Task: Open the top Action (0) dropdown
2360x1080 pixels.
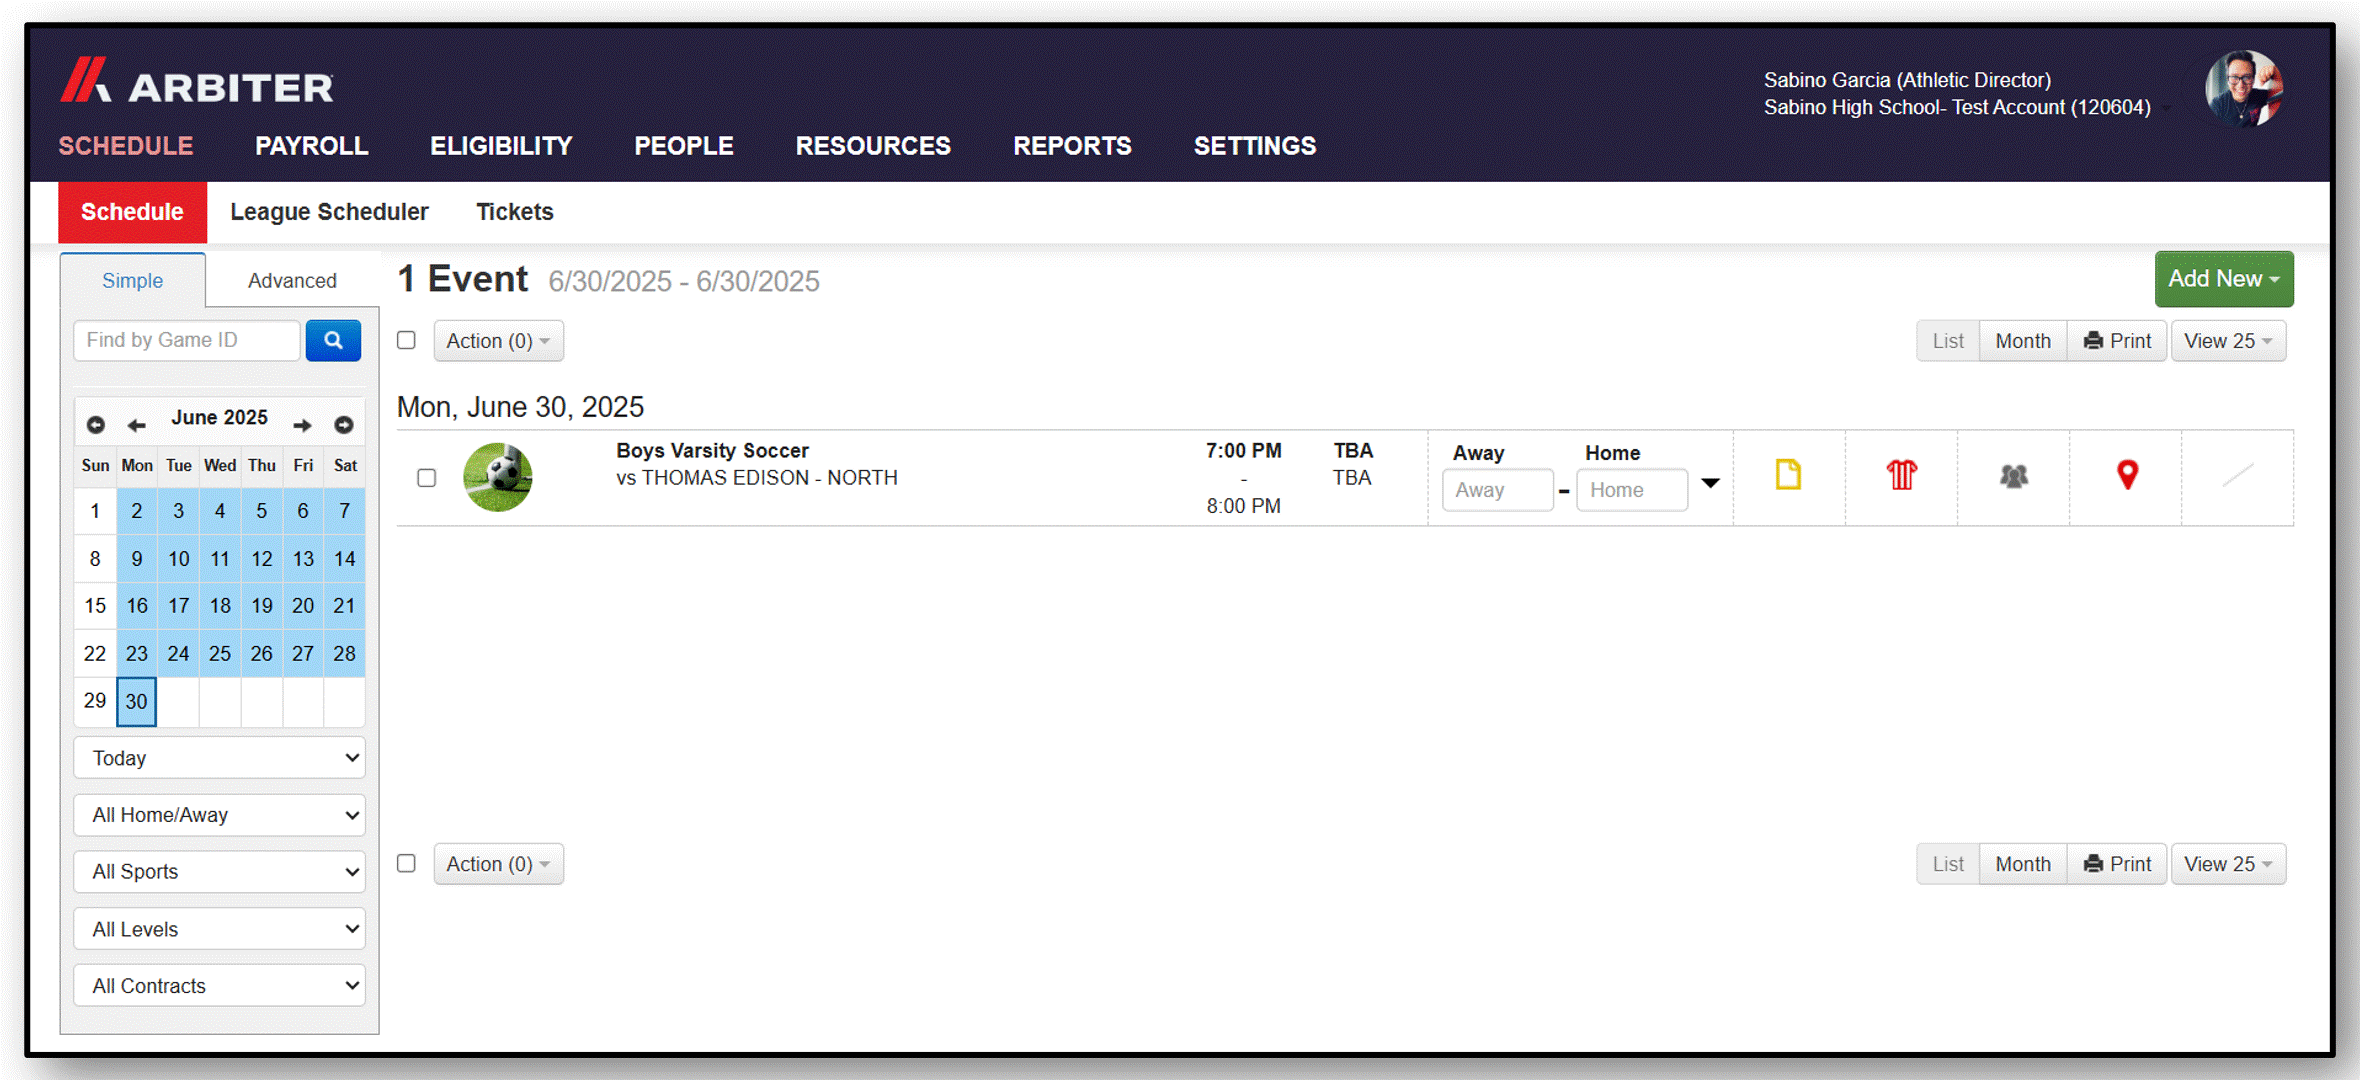Action: click(498, 341)
